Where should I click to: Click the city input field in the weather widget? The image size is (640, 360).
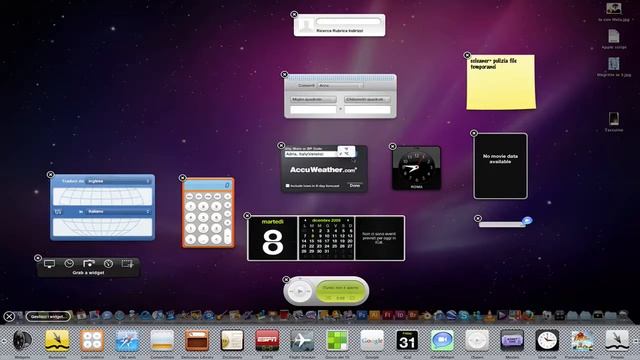click(311, 154)
